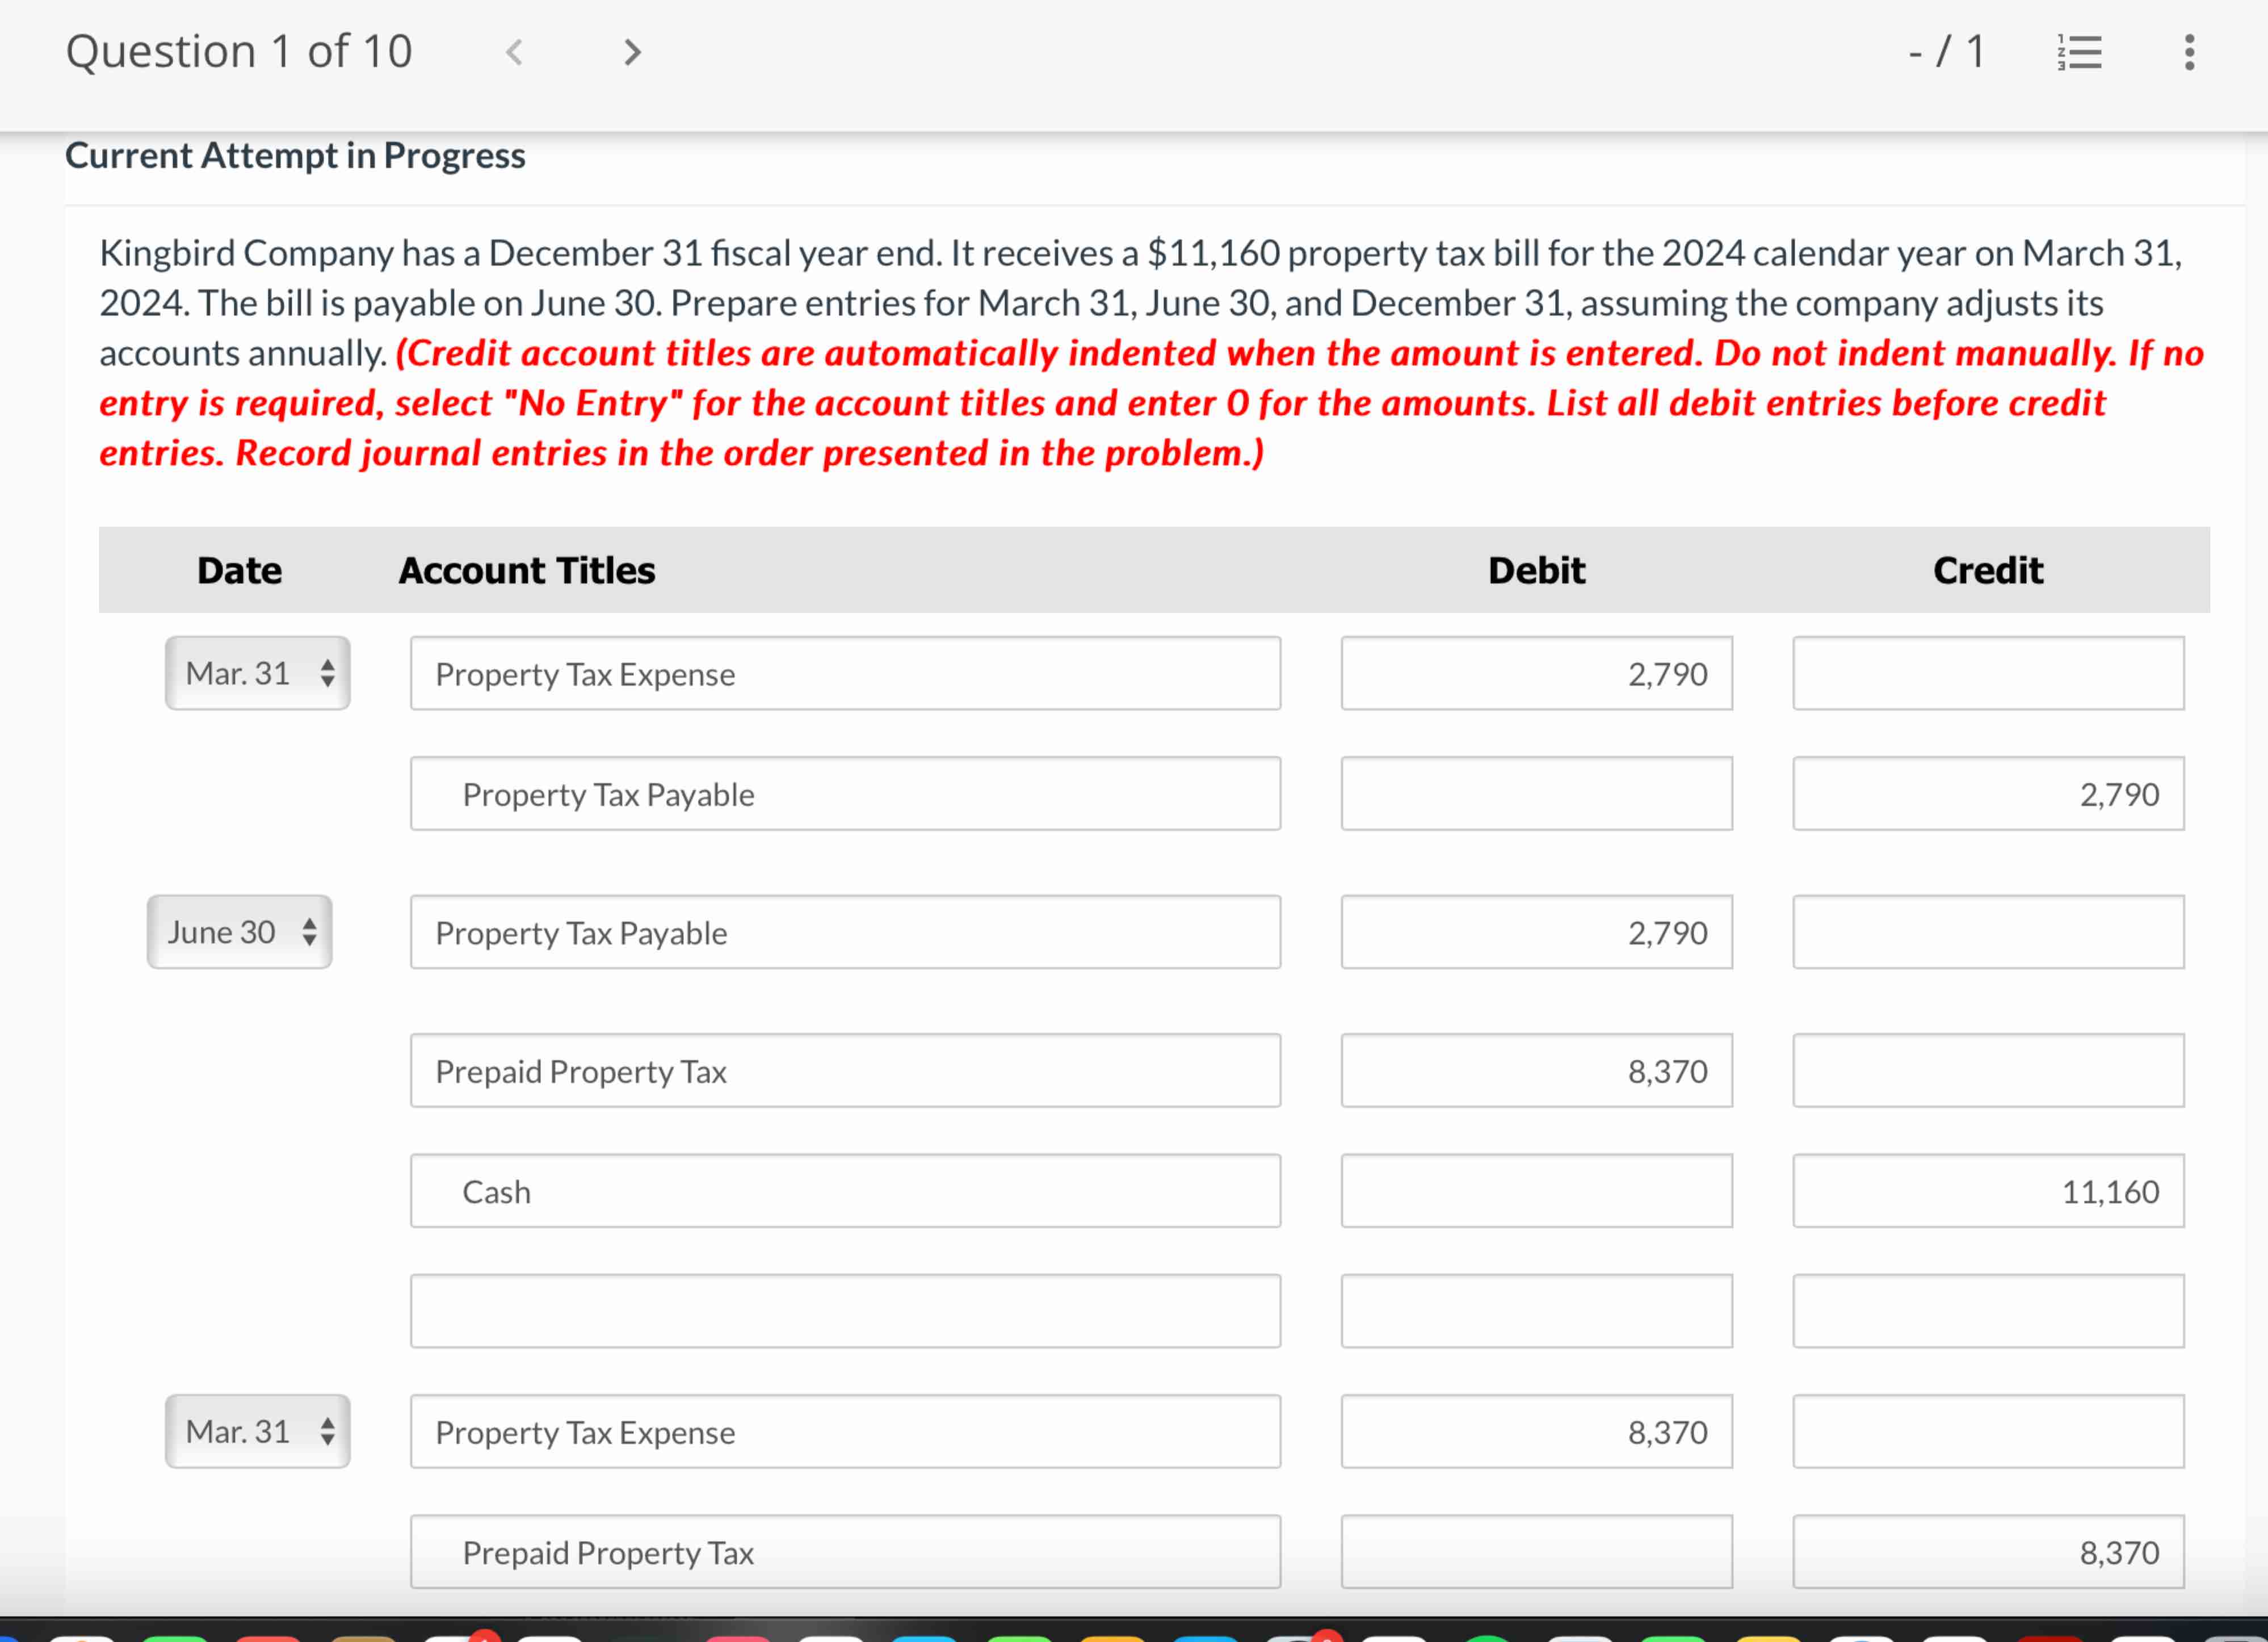Screen dimensions: 2268x1642
Task: Click the empty account title field below Cash
Action: [845, 1310]
